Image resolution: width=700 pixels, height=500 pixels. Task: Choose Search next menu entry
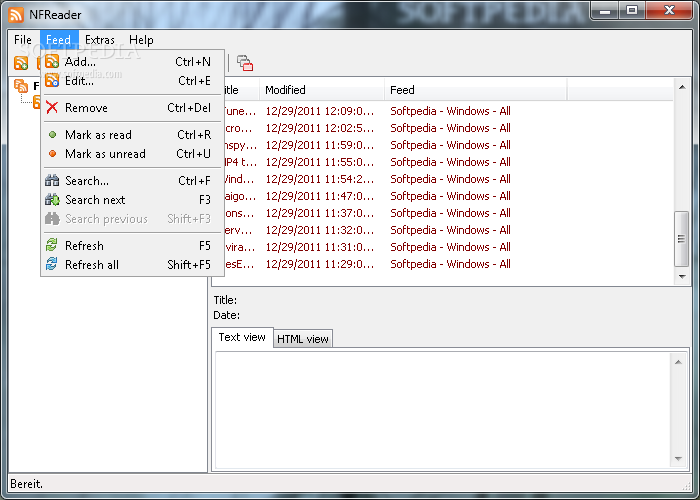[133, 200]
